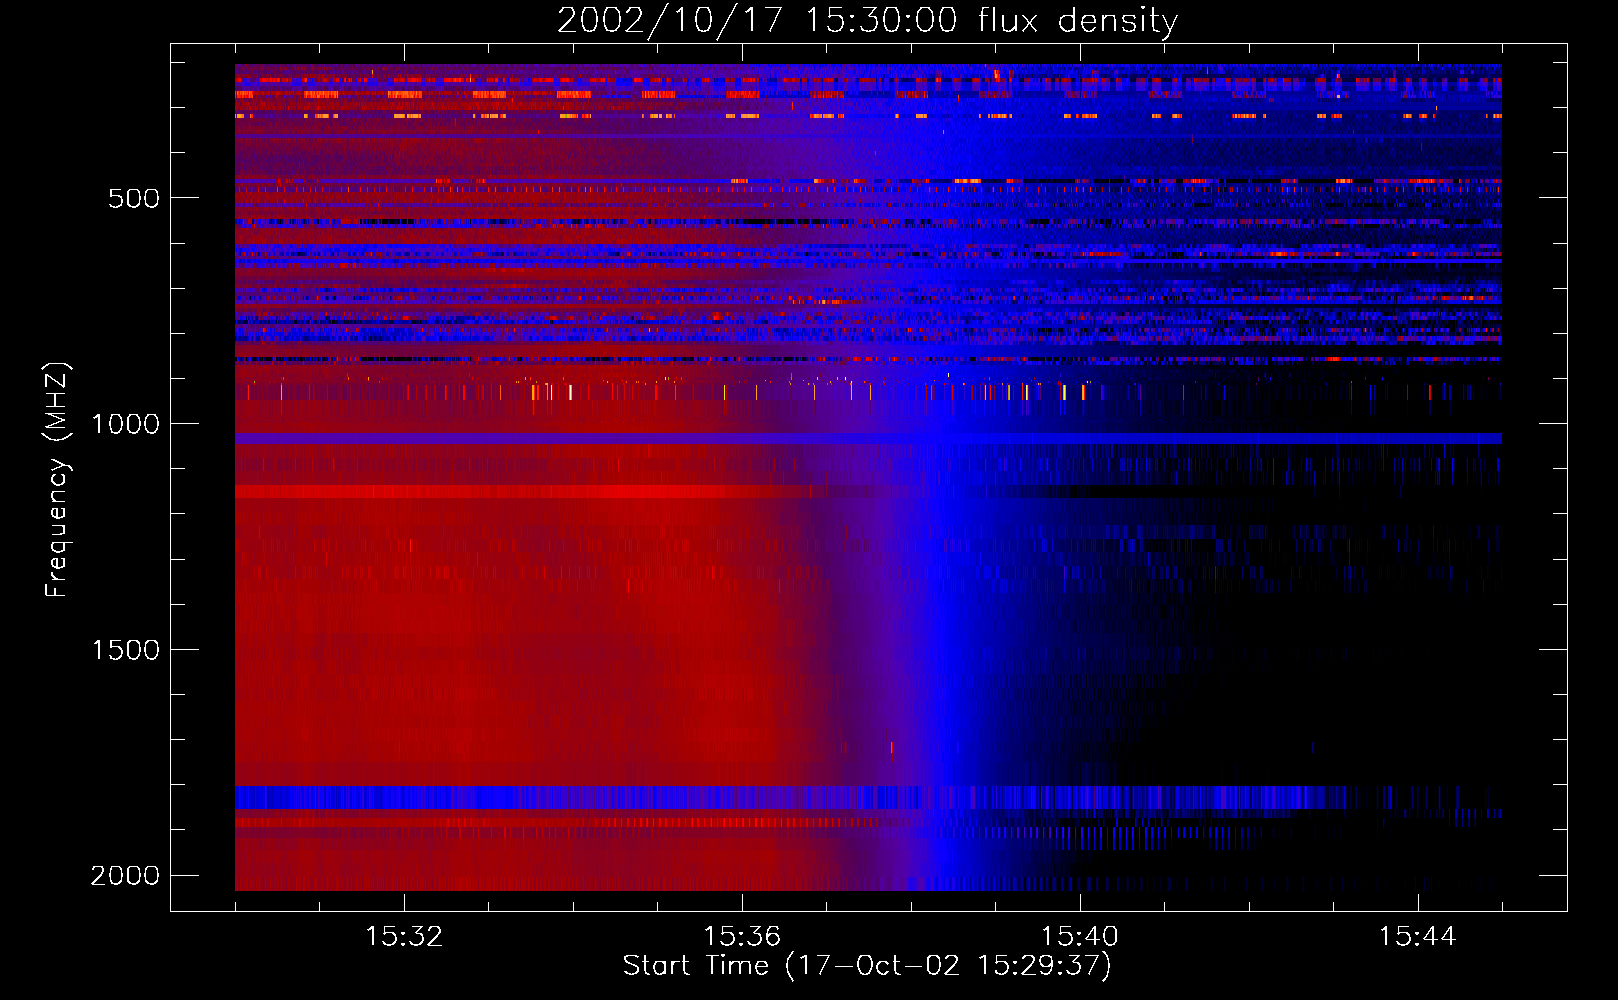Click the 15:36 time tick label
Viewport: 1618px width, 1000px height.
coord(742,937)
